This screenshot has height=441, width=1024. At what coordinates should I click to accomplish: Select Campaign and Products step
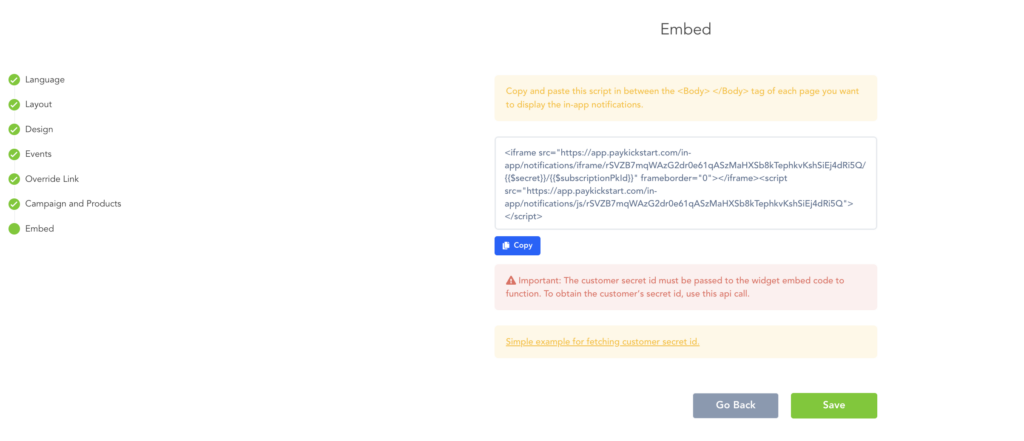(73, 204)
